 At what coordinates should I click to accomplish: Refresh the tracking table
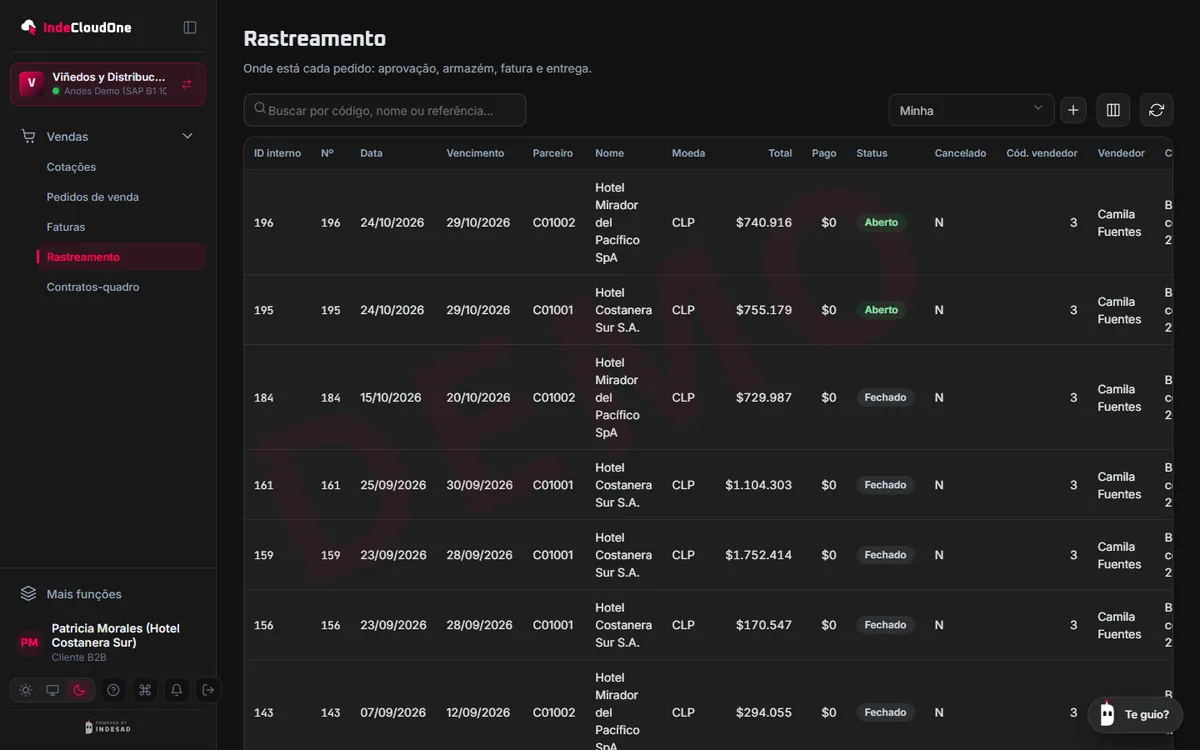(1156, 110)
